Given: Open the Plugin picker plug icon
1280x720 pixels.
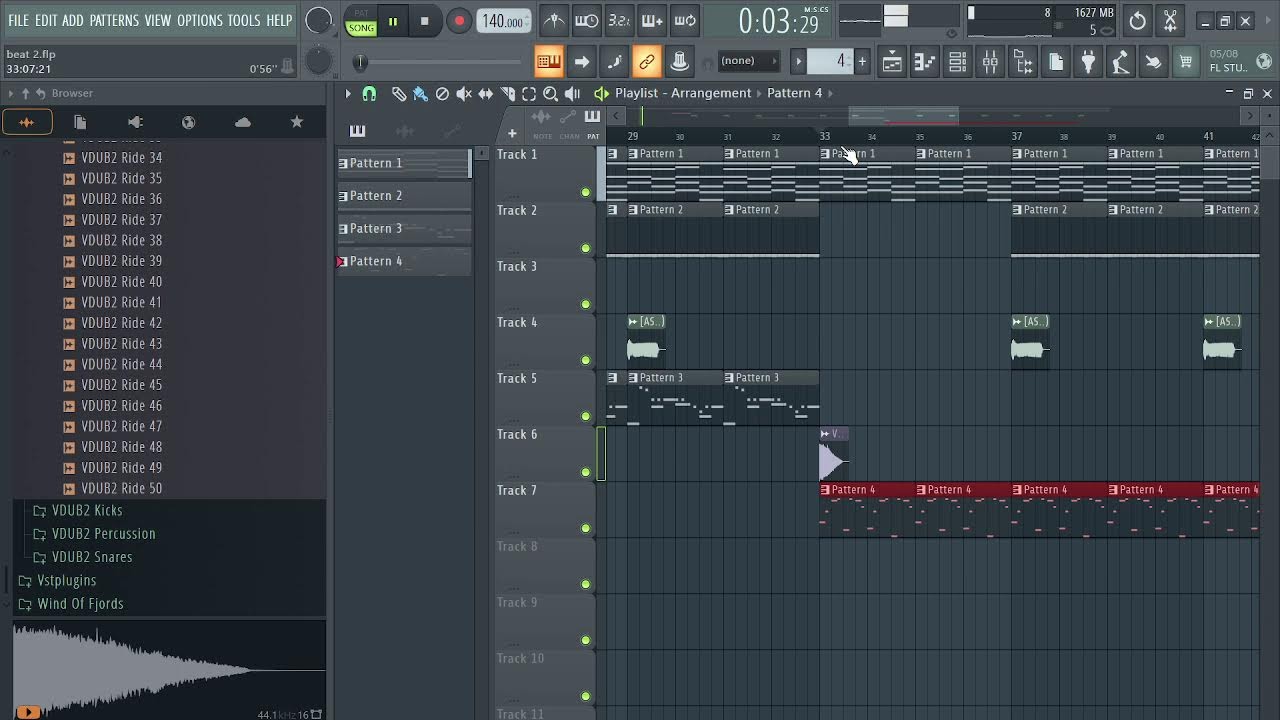Looking at the screenshot, I should [1089, 62].
